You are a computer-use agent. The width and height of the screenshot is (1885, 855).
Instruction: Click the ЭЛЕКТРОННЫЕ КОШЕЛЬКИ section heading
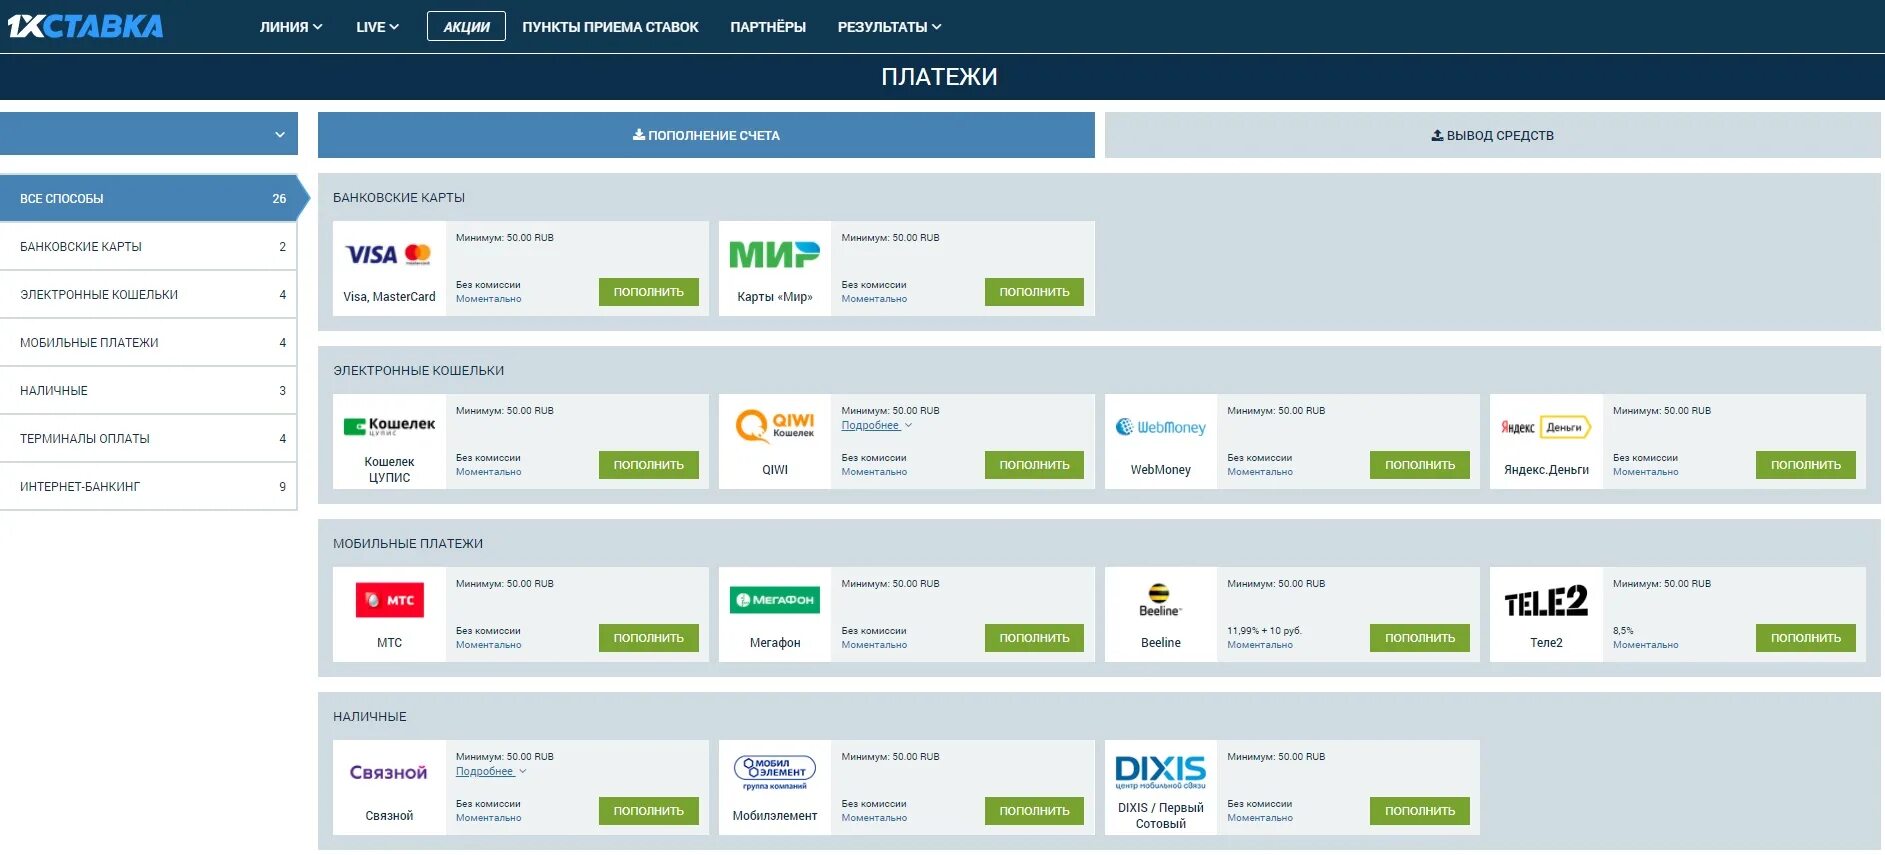[x=418, y=371]
